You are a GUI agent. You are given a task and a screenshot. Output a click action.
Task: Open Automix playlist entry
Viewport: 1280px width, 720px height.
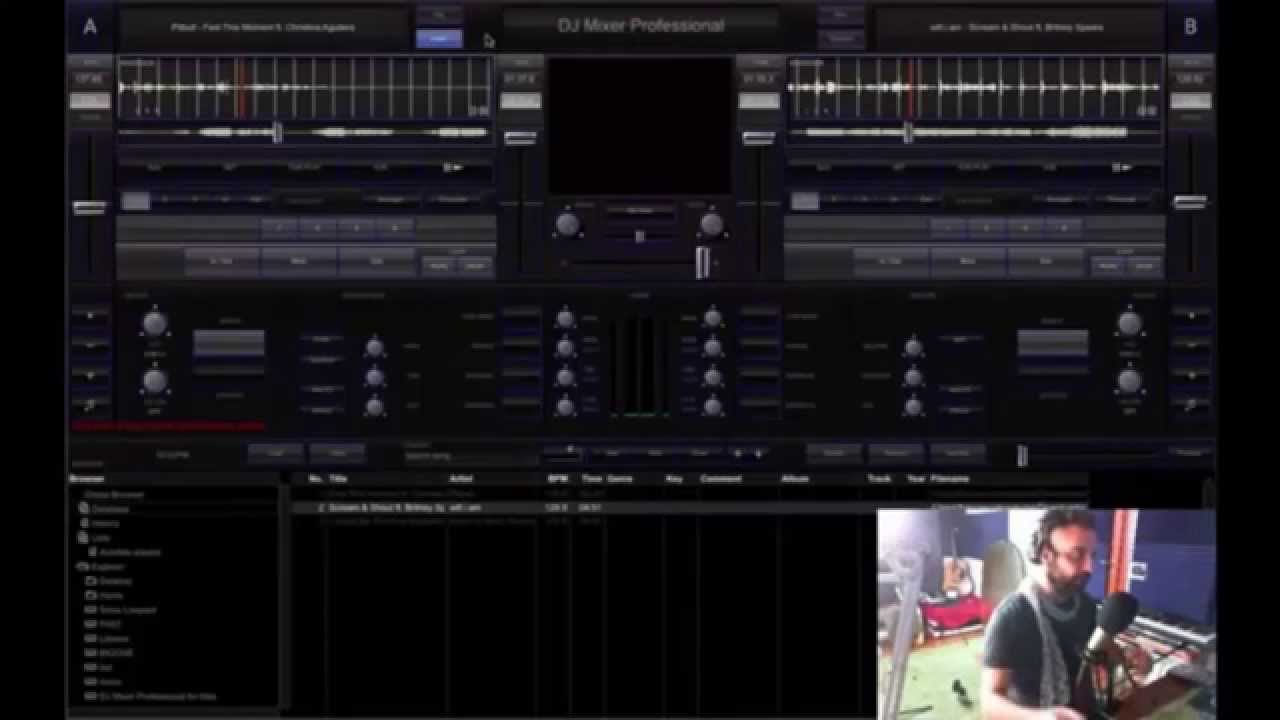[x=130, y=552]
